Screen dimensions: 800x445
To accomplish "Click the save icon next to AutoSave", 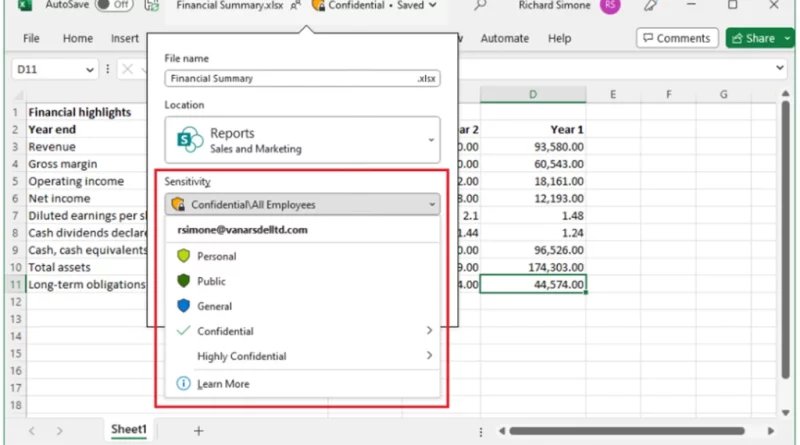I will (x=151, y=6).
